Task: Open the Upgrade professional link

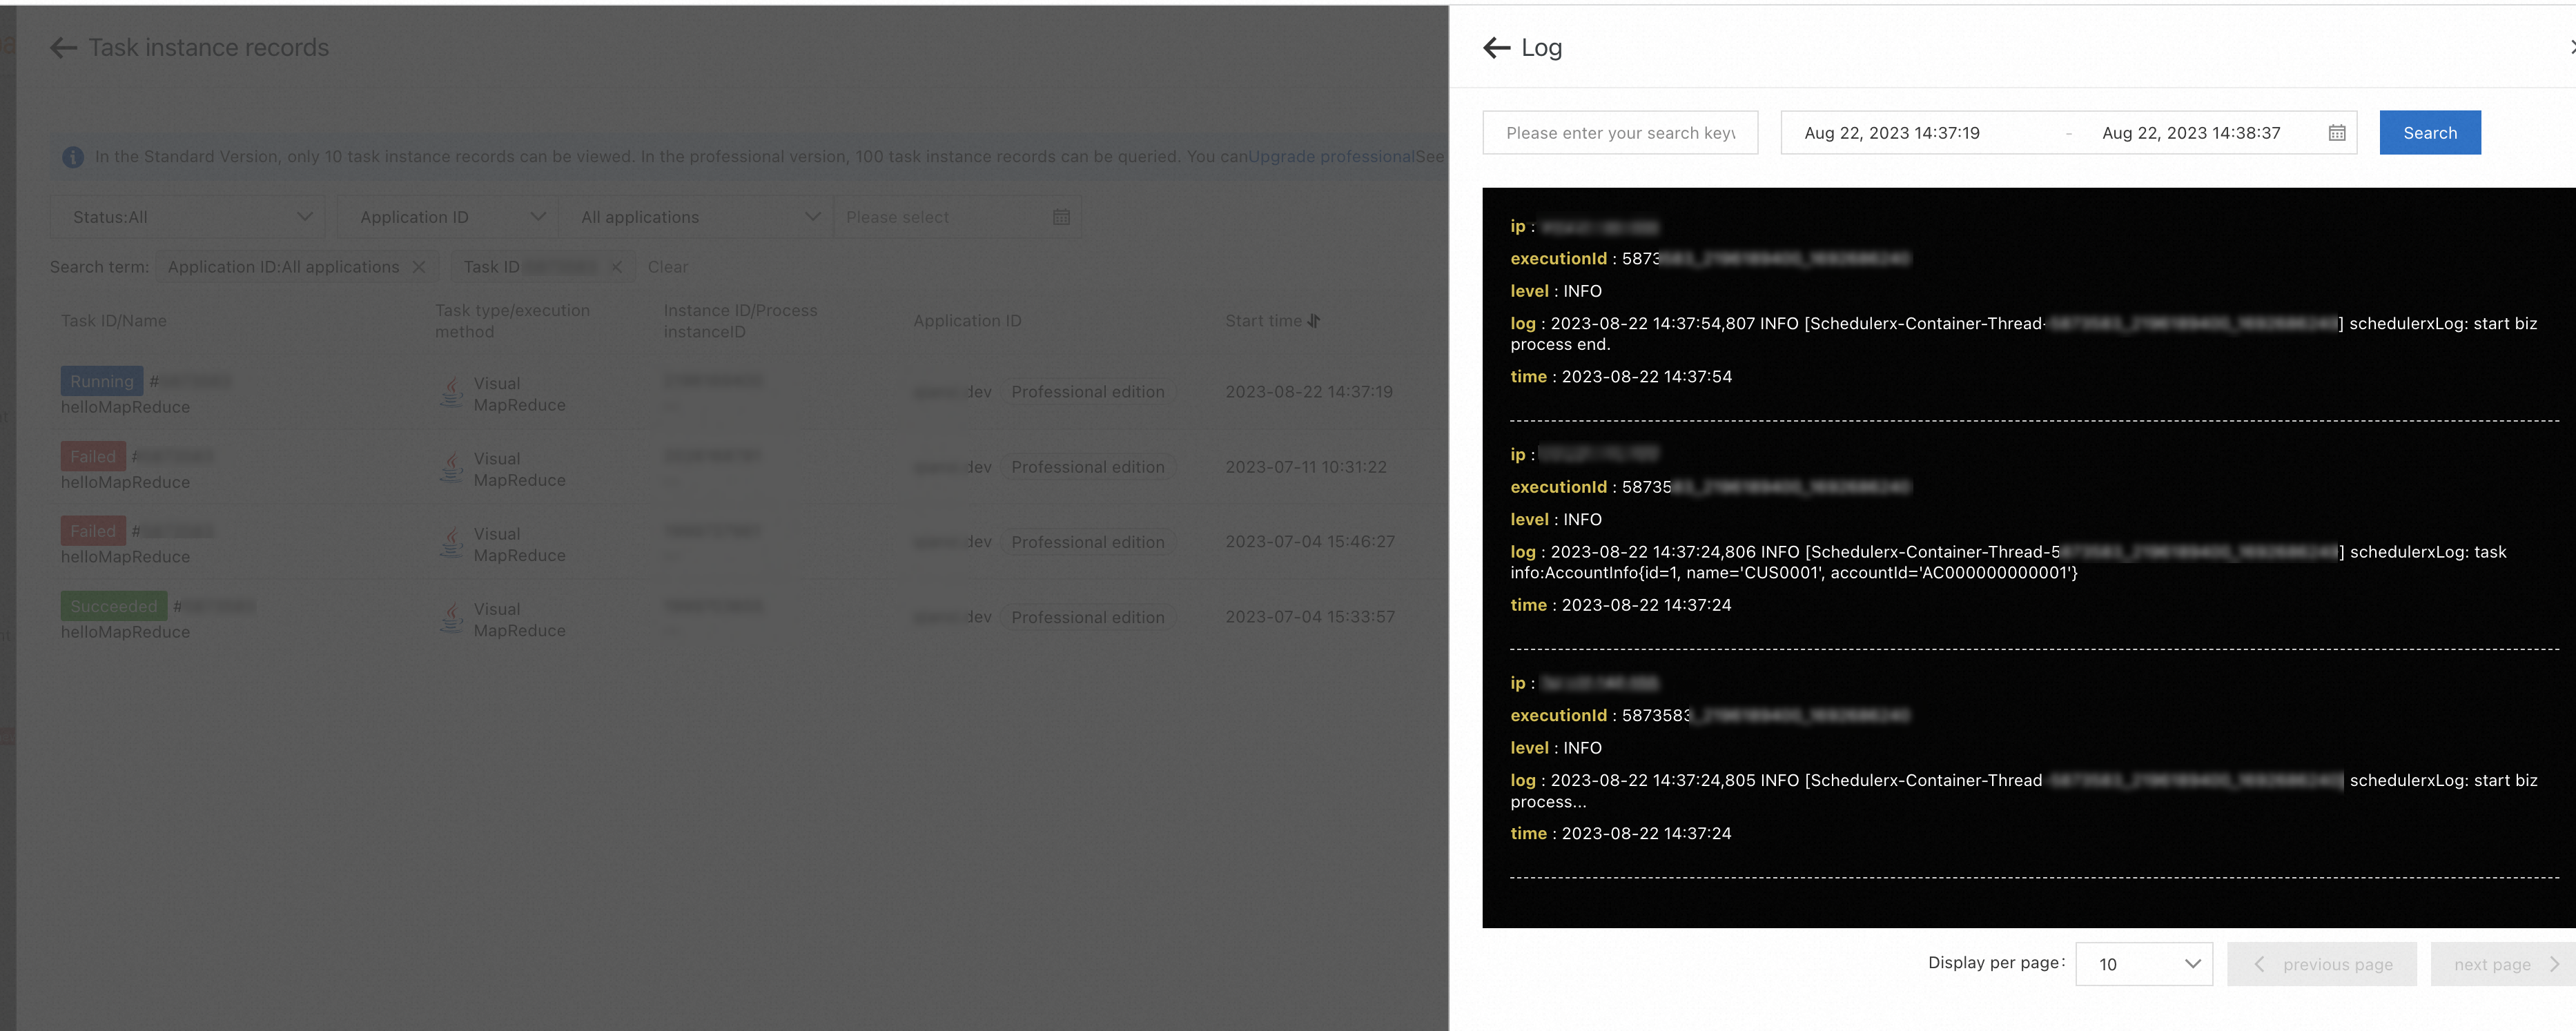Action: click(1331, 157)
